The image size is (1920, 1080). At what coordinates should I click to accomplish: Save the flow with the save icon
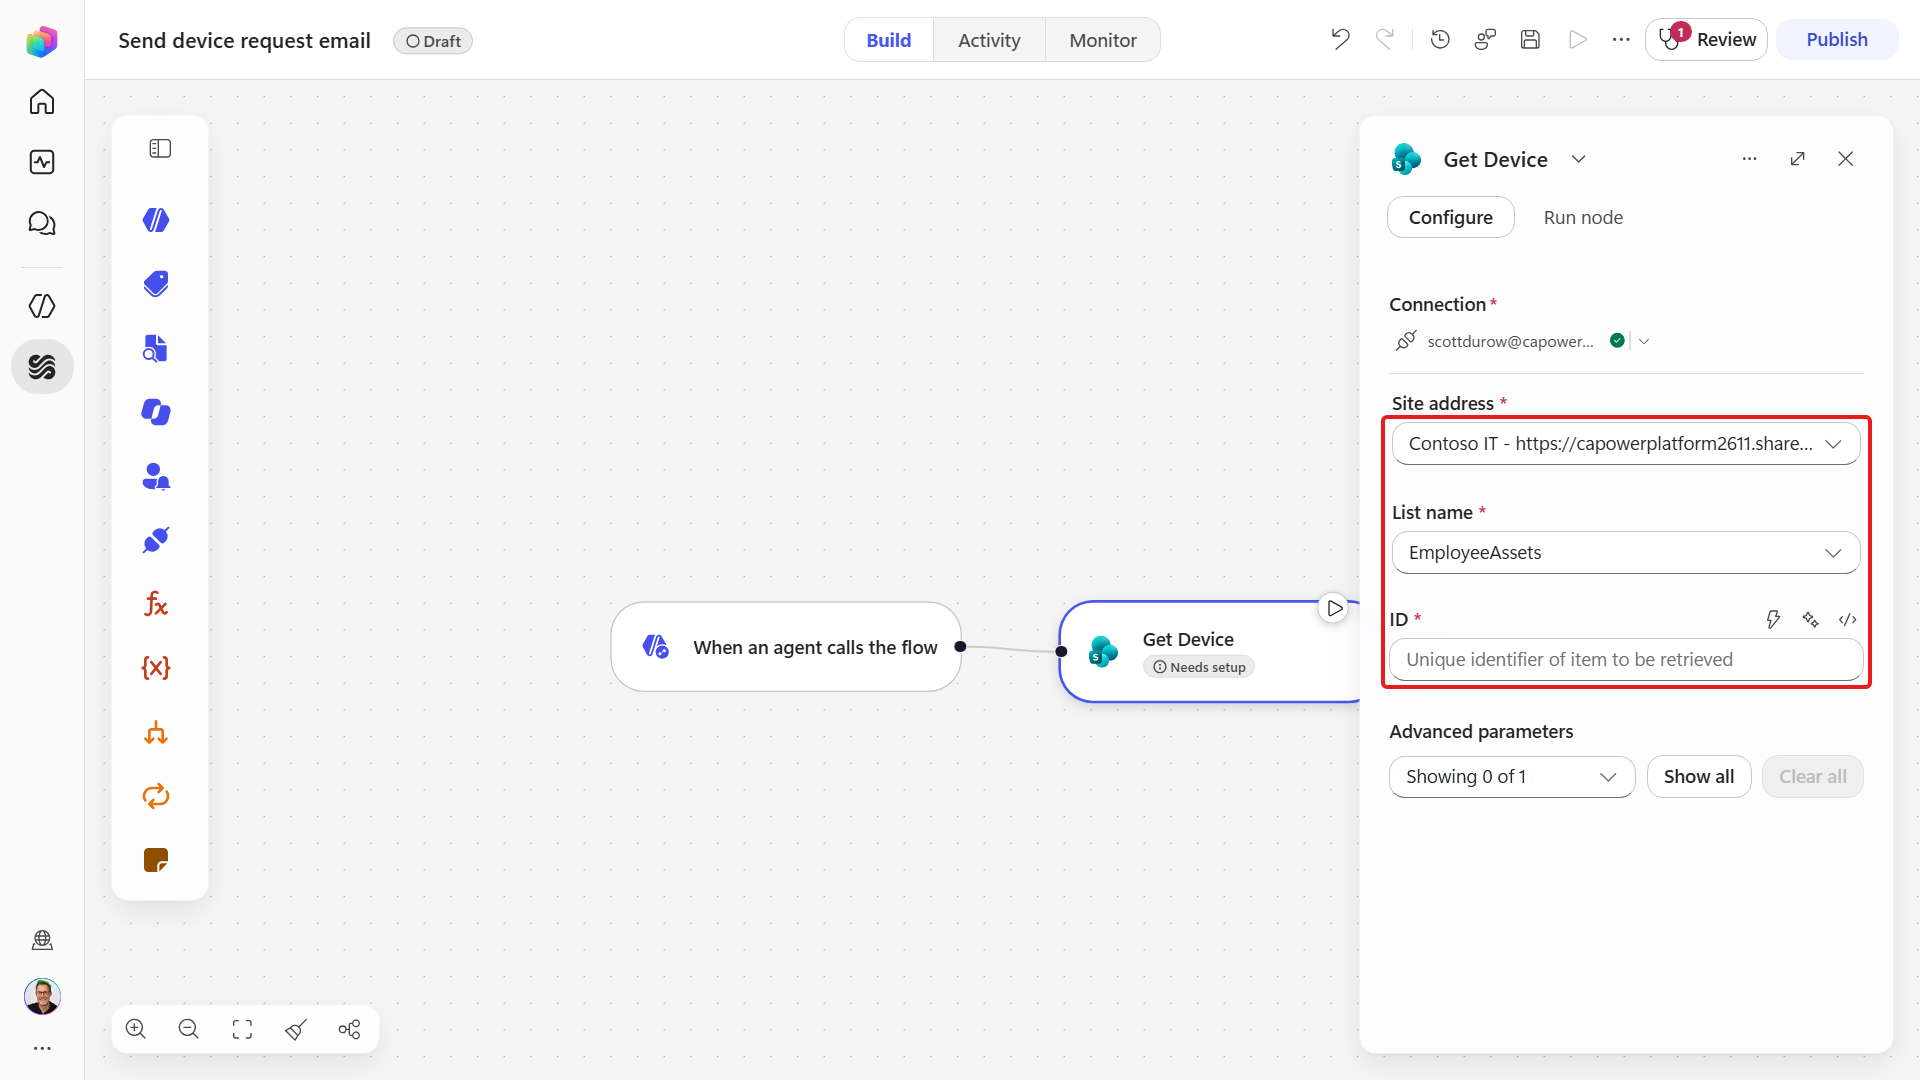tap(1530, 39)
